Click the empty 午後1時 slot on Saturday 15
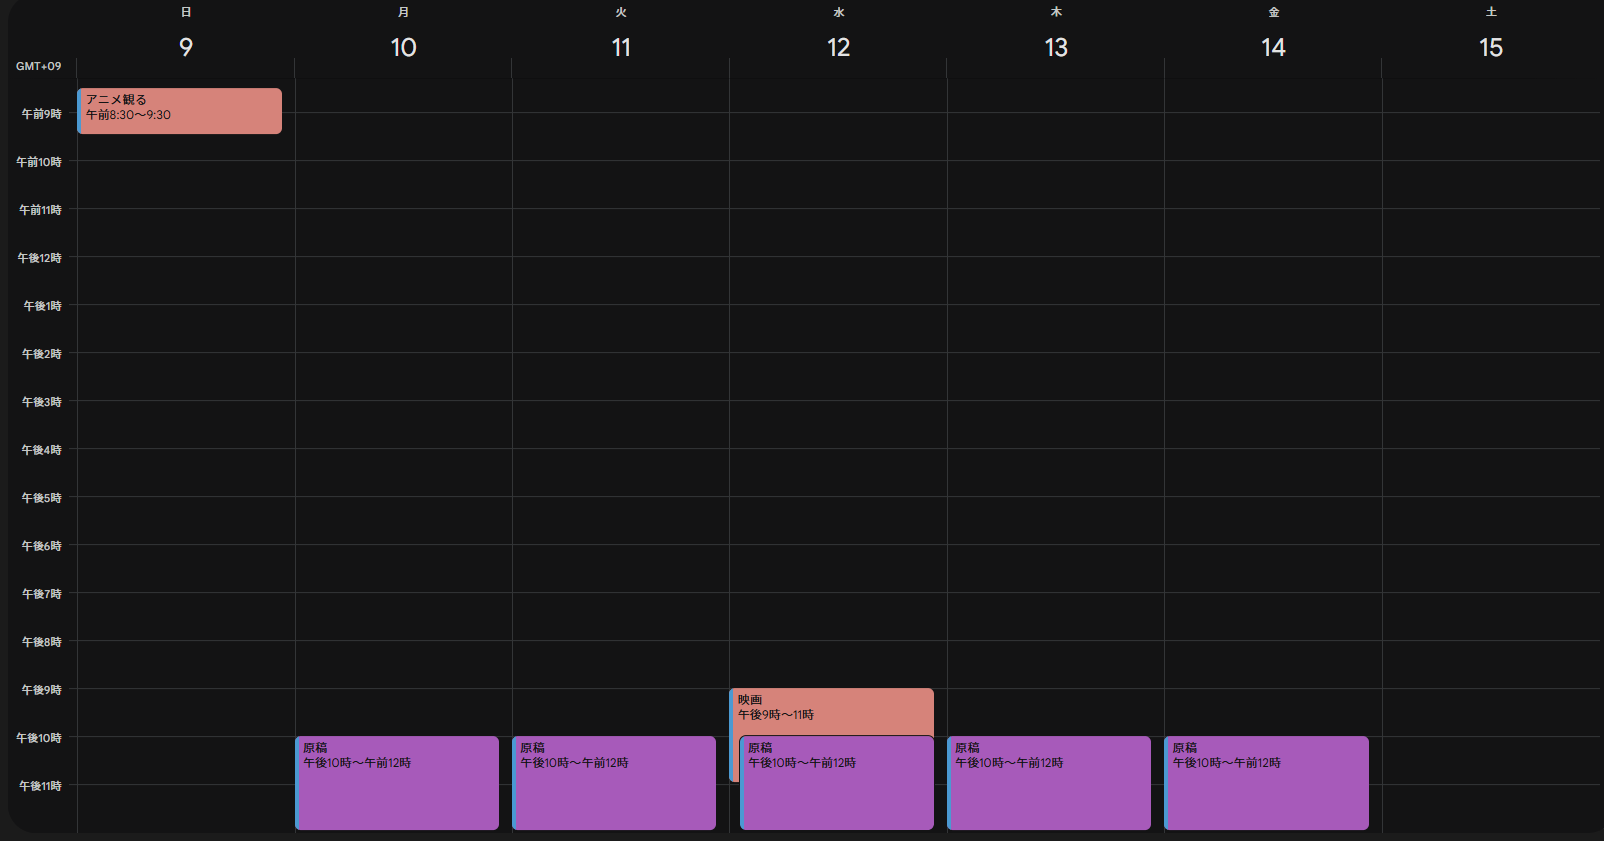1604x841 pixels. (x=1490, y=329)
